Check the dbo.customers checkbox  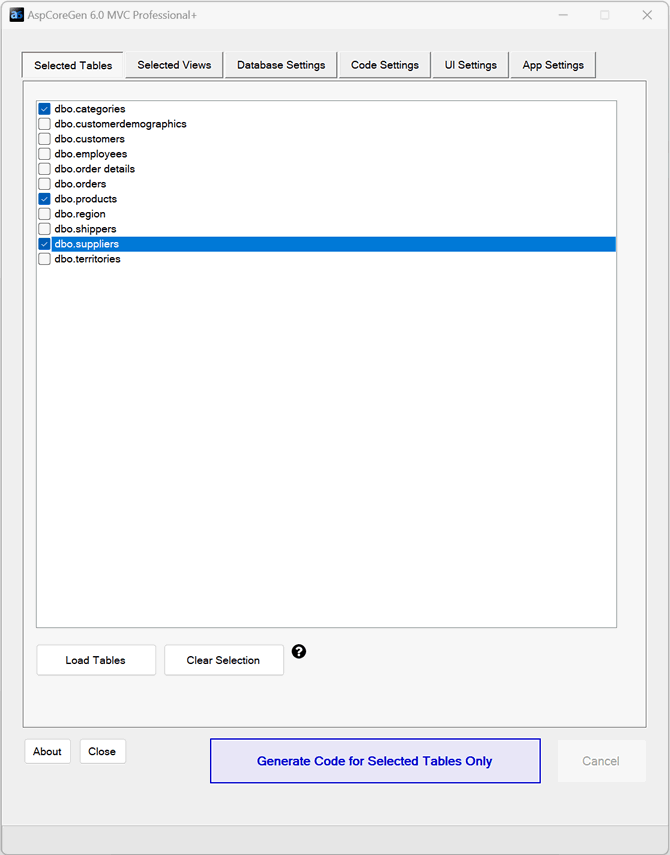click(45, 139)
